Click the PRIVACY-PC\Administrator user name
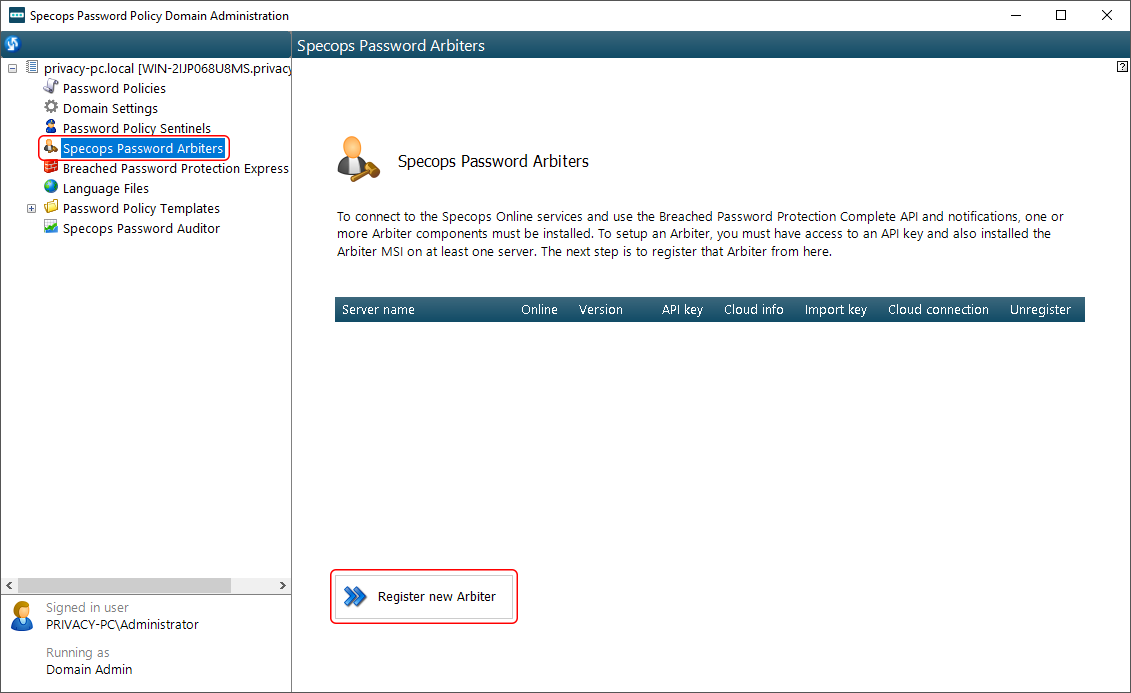This screenshot has height=693, width=1131. [x=123, y=624]
